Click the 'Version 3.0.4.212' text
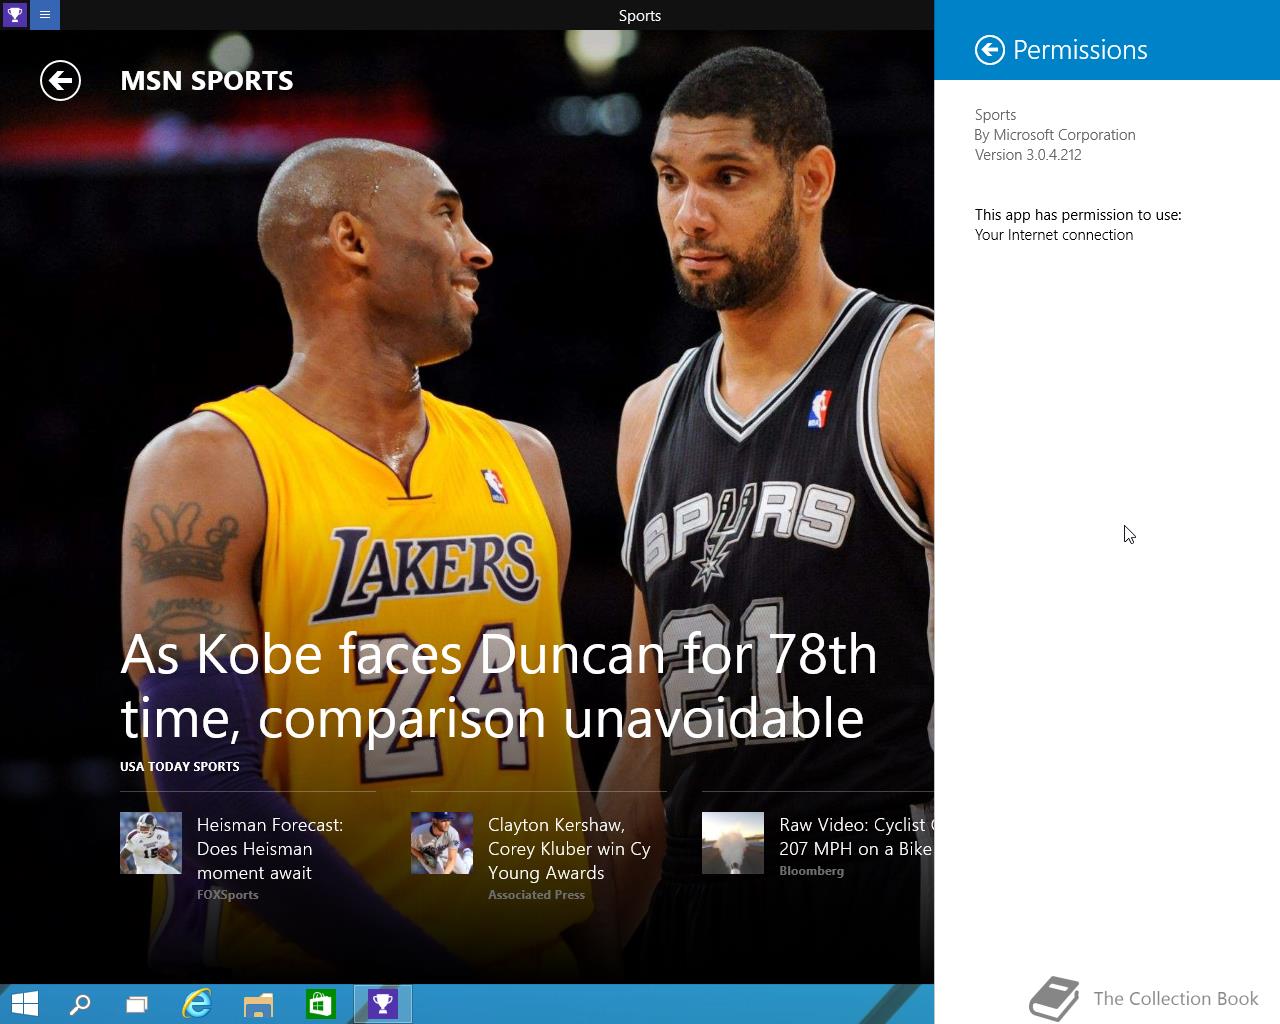Image resolution: width=1280 pixels, height=1024 pixels. (1028, 155)
